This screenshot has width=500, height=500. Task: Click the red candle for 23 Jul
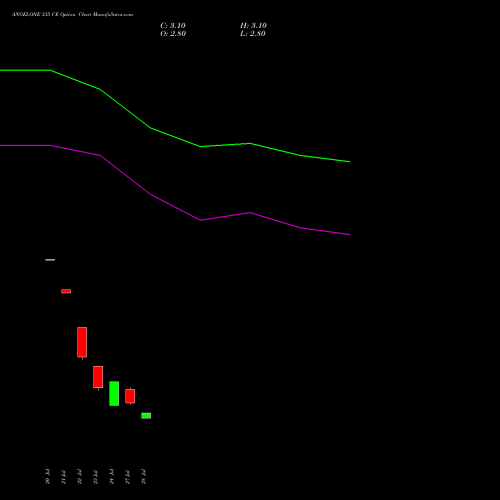pyautogui.click(x=98, y=377)
